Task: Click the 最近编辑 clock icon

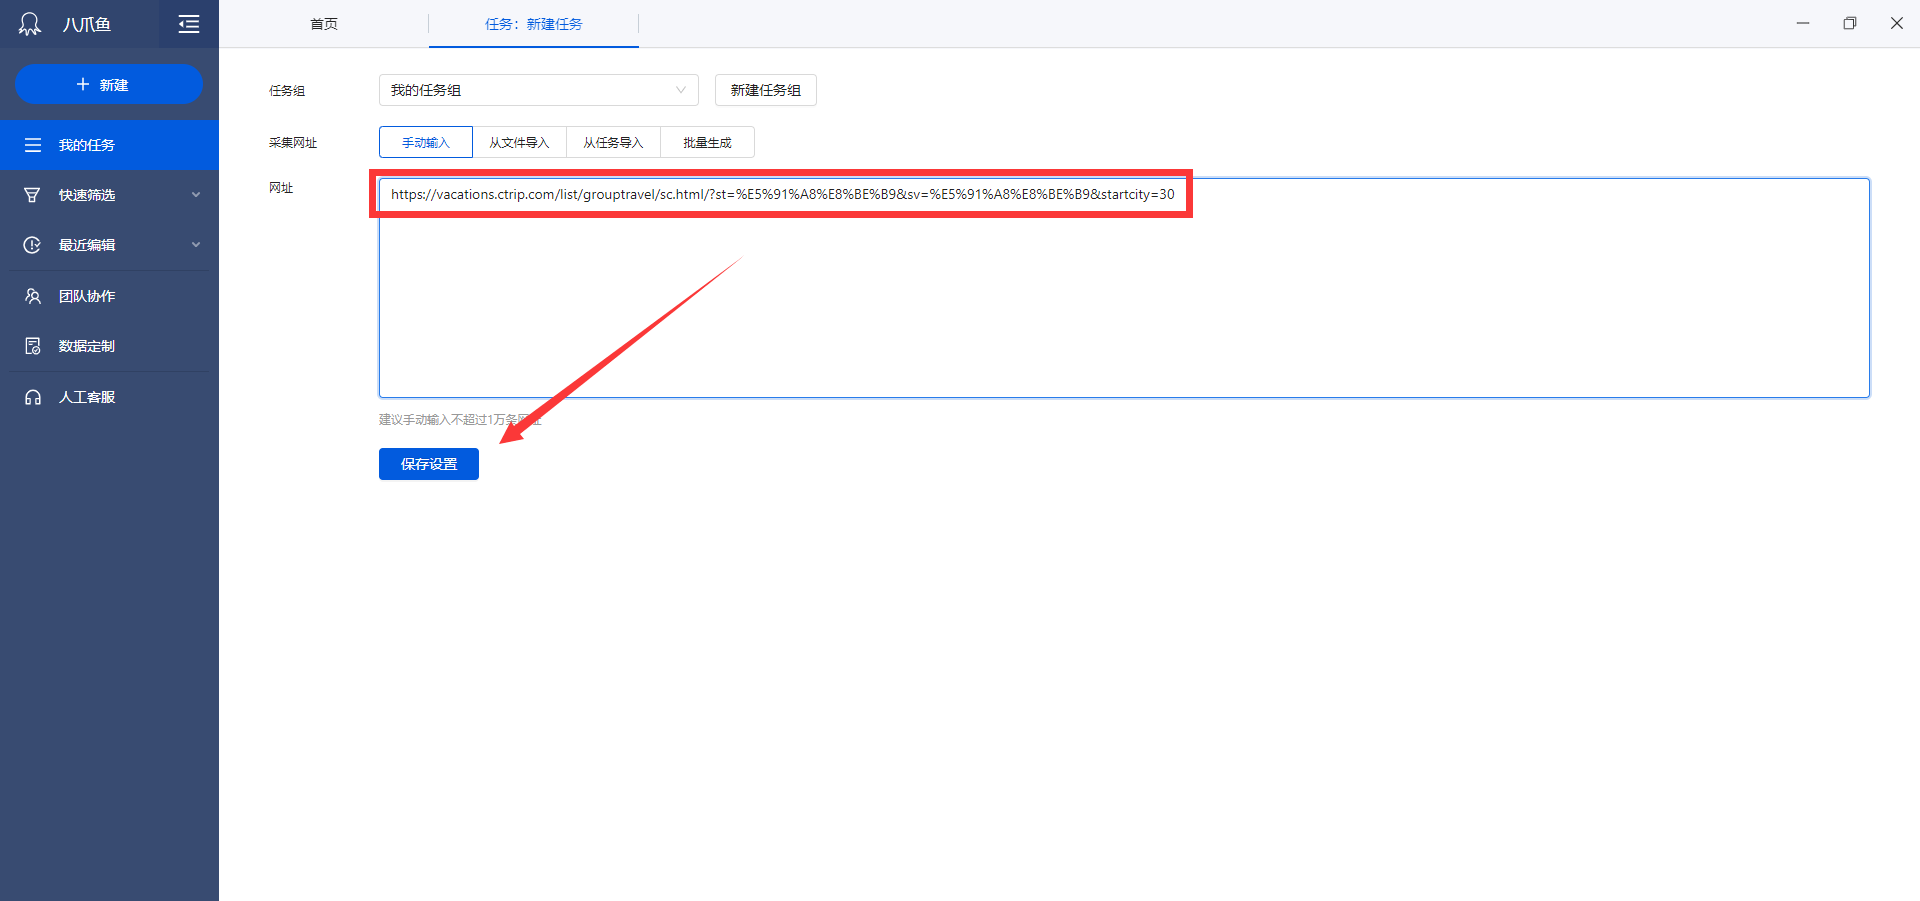Action: tap(33, 245)
